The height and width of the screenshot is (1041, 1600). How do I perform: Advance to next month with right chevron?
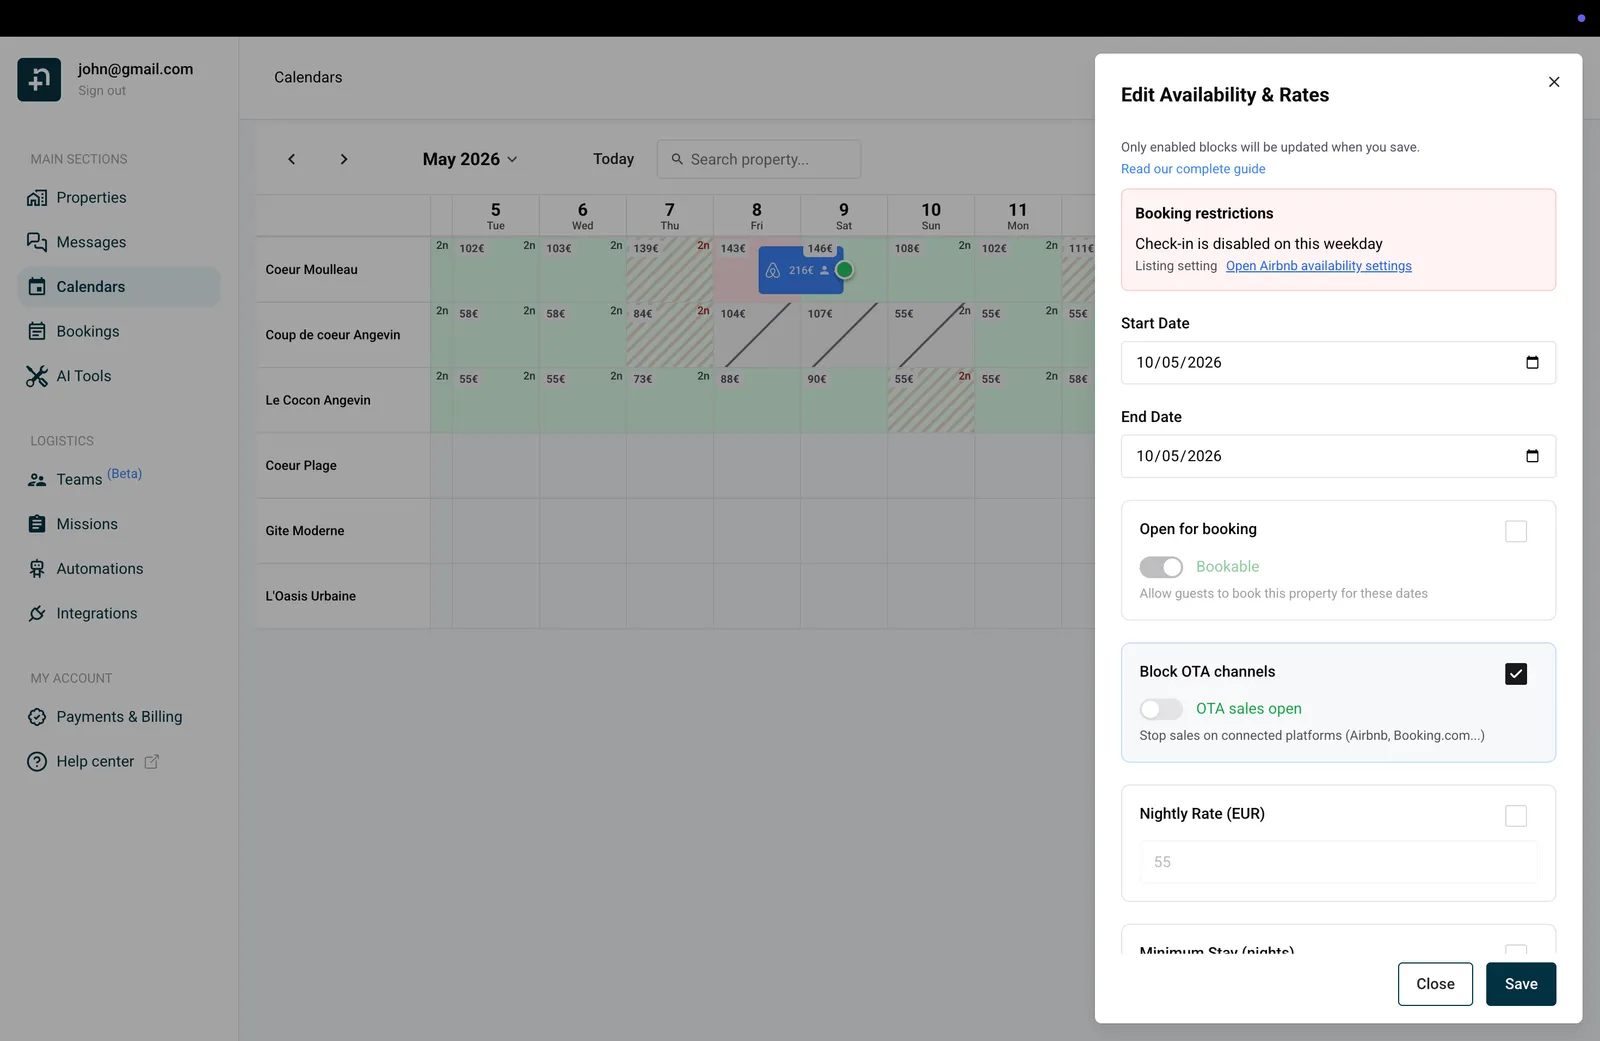point(344,159)
